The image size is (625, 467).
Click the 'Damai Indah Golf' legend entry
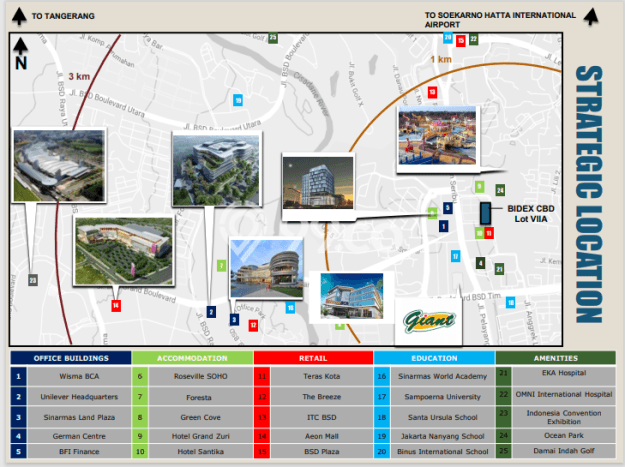[564, 451]
